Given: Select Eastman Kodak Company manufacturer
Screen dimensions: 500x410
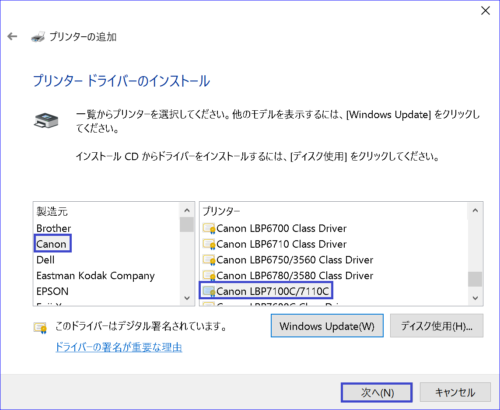Looking at the screenshot, I should (x=96, y=276).
